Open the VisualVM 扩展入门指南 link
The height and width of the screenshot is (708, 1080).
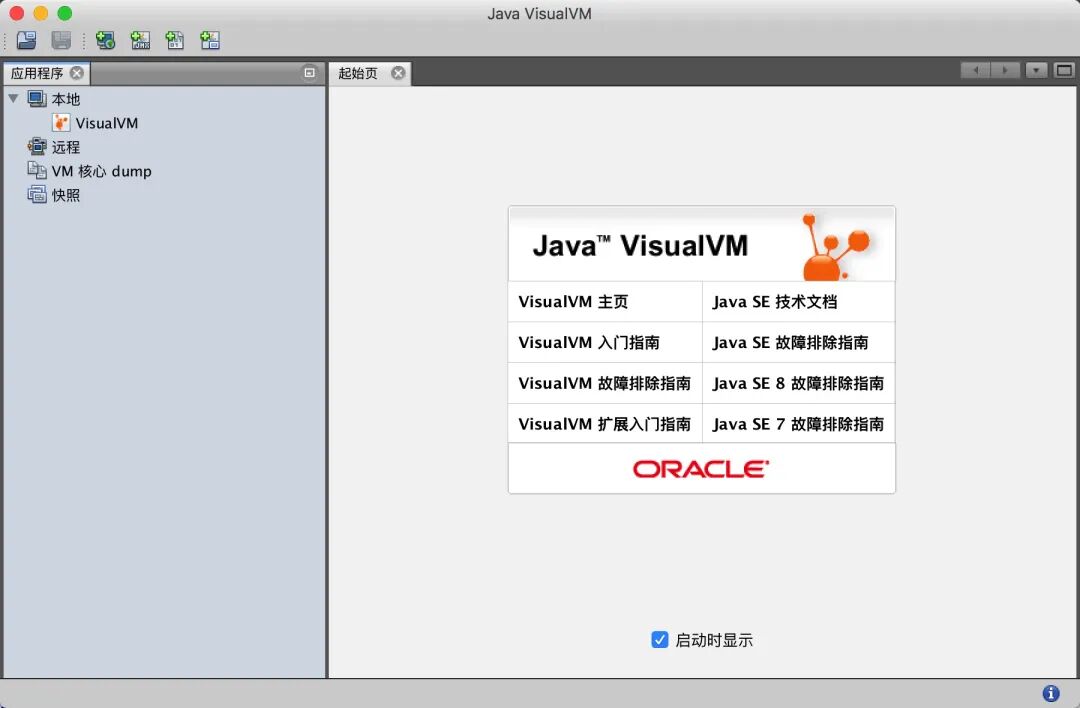(x=604, y=424)
